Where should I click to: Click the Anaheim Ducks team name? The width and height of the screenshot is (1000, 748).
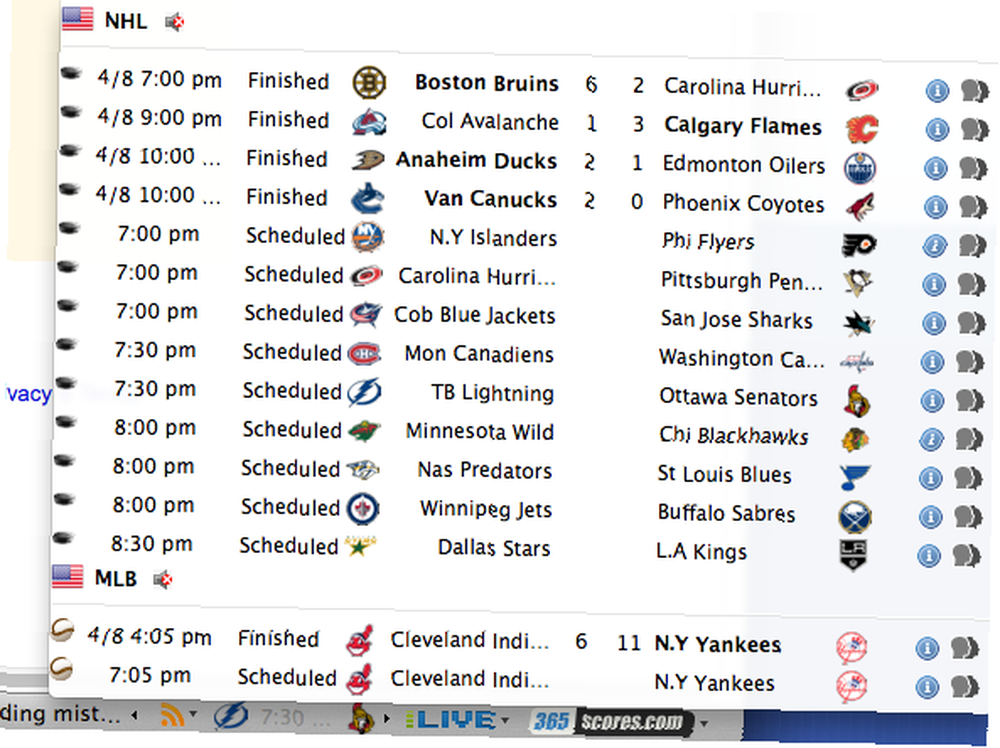(476, 160)
